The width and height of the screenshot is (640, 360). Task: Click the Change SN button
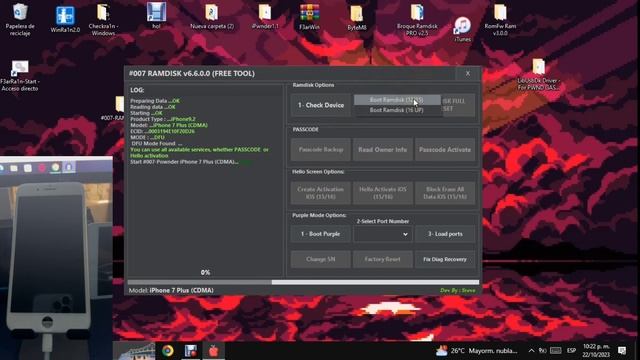(x=321, y=260)
